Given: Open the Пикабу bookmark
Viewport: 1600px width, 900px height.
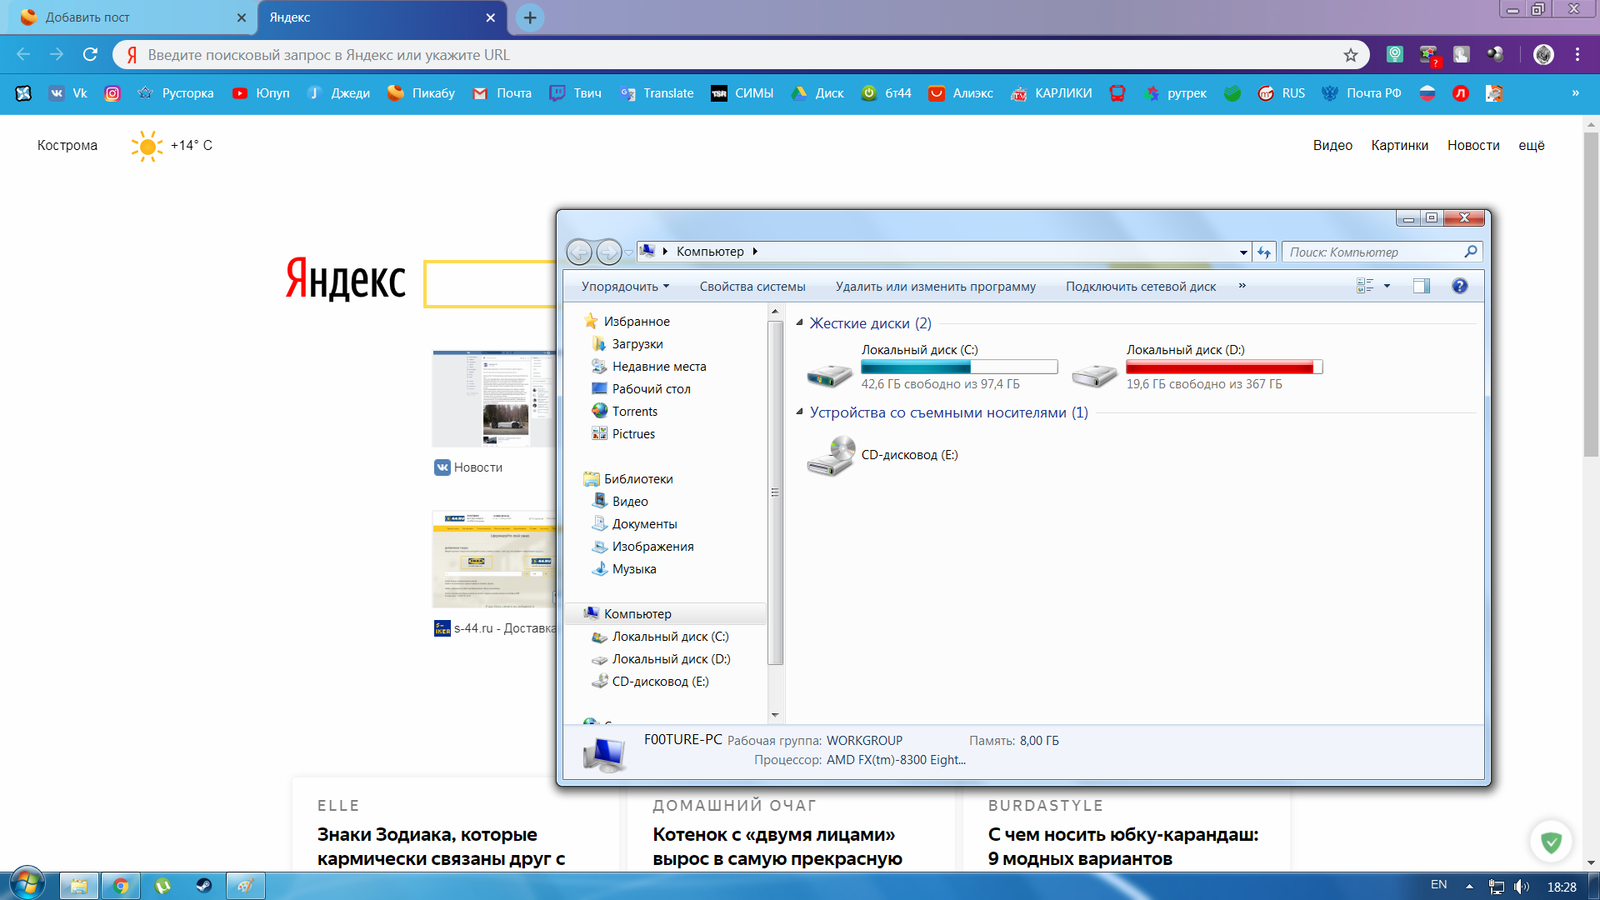Looking at the screenshot, I should [421, 93].
